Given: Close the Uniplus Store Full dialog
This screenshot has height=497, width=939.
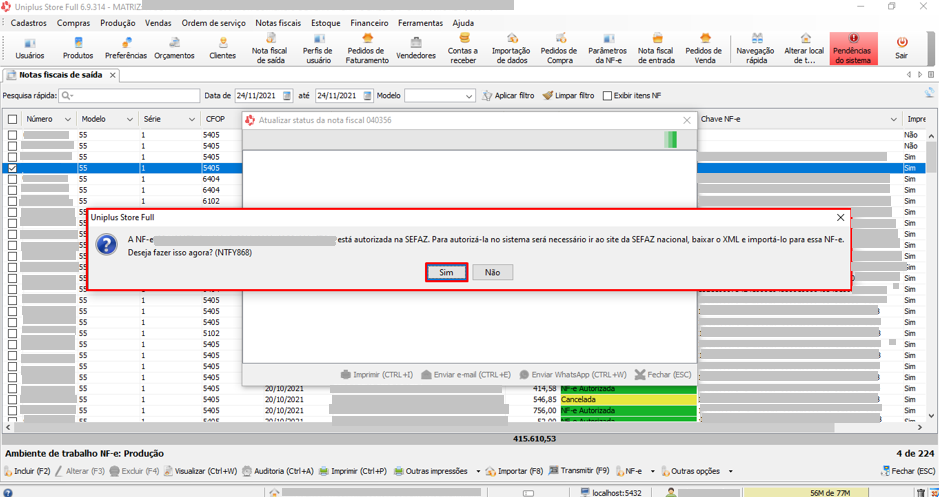Looking at the screenshot, I should tap(840, 217).
